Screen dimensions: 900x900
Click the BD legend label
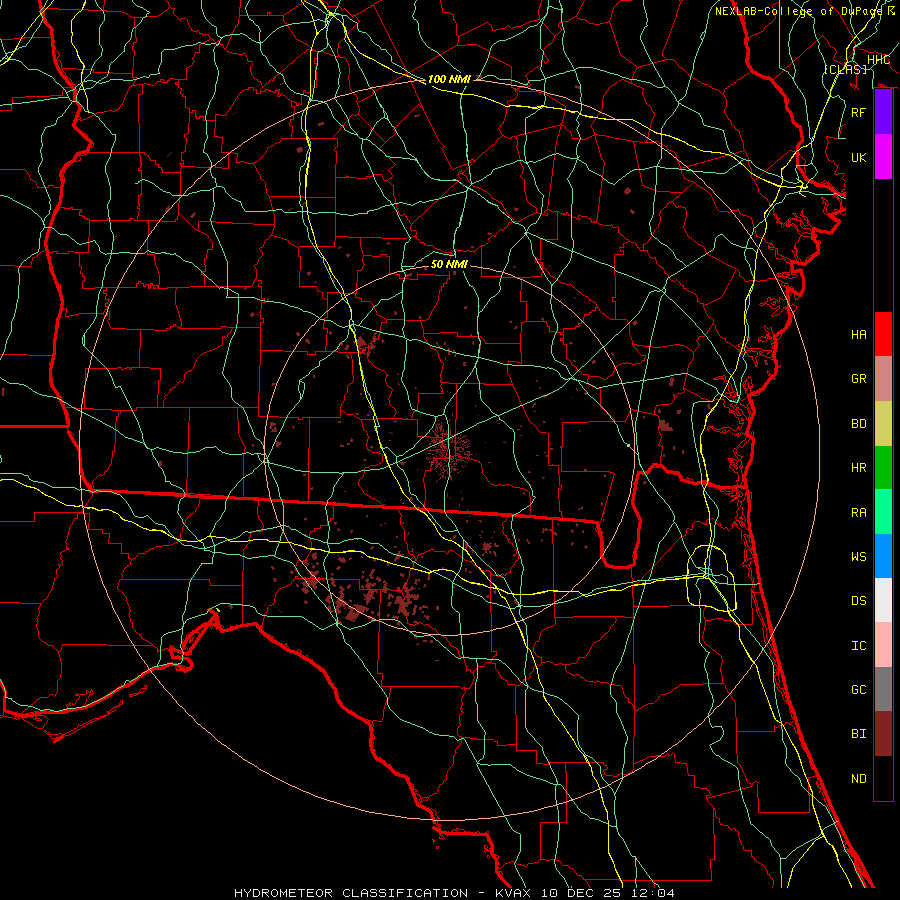[x=859, y=424]
